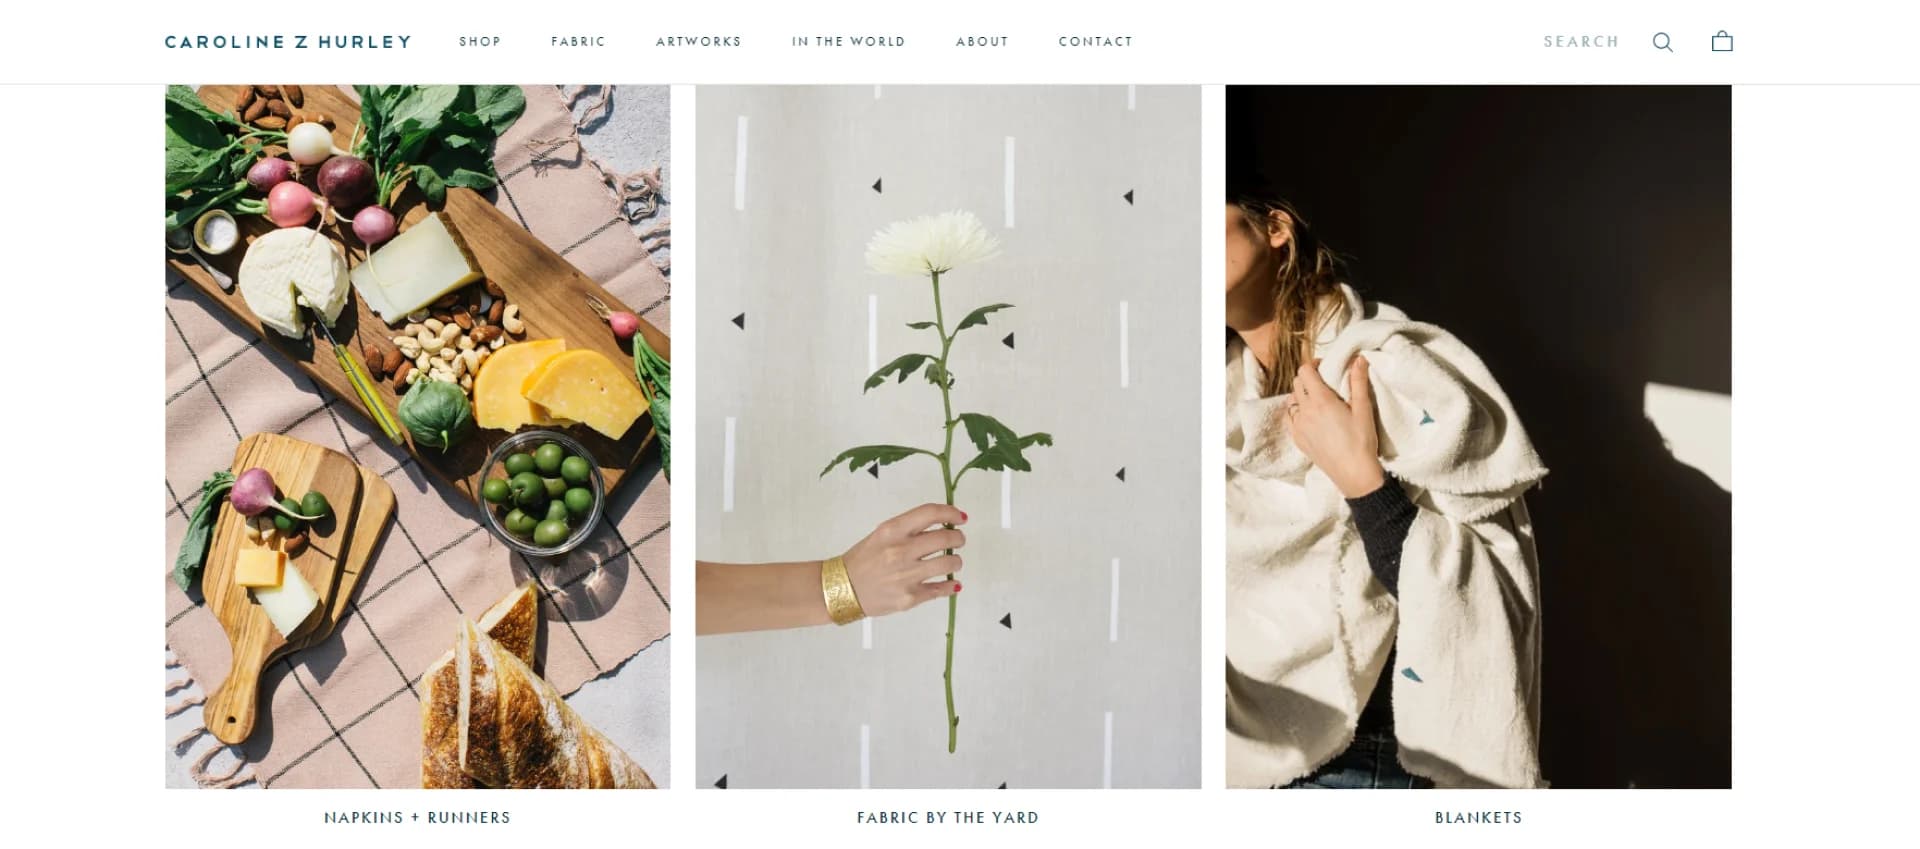Image resolution: width=1920 pixels, height=849 pixels.
Task: Focus the Search text field
Action: click(x=1581, y=42)
